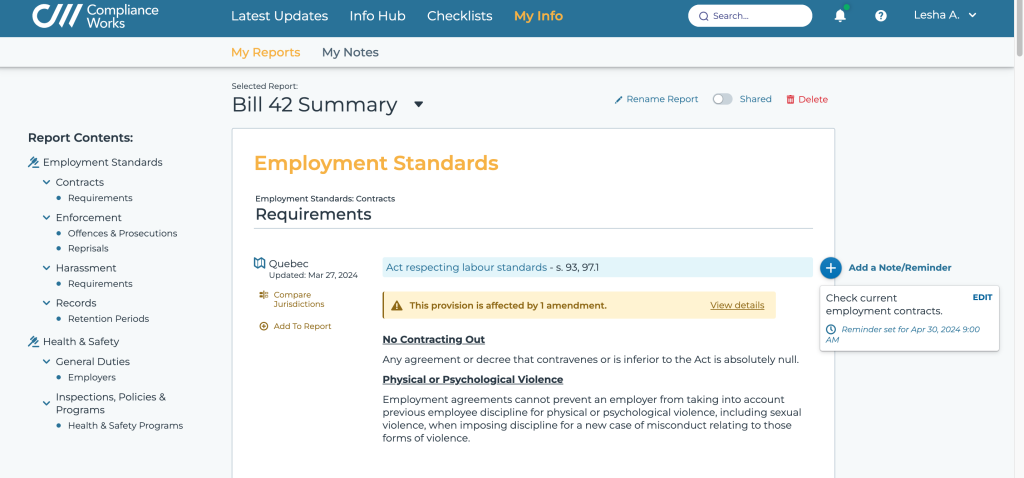Open the Lesha A. user menu
This screenshot has height=478, width=1024.
tap(945, 15)
